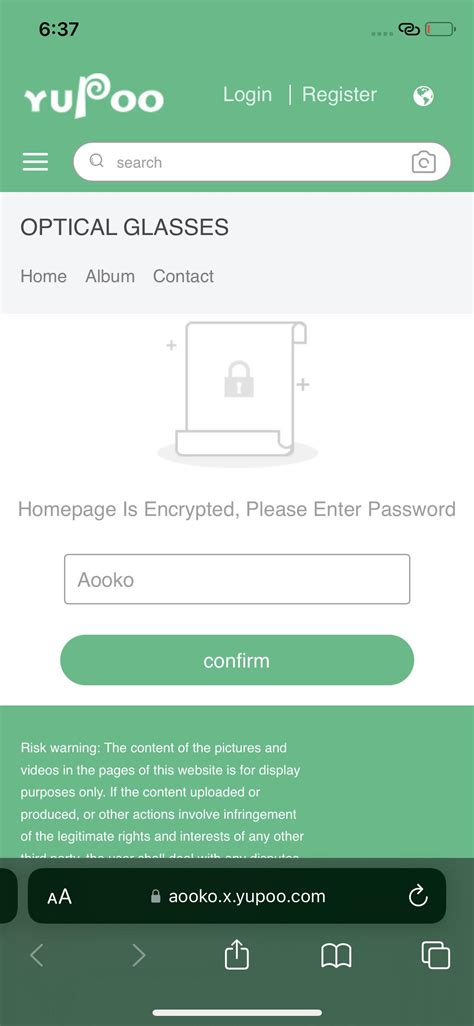Tap the magnifier icon in search bar

(96, 160)
